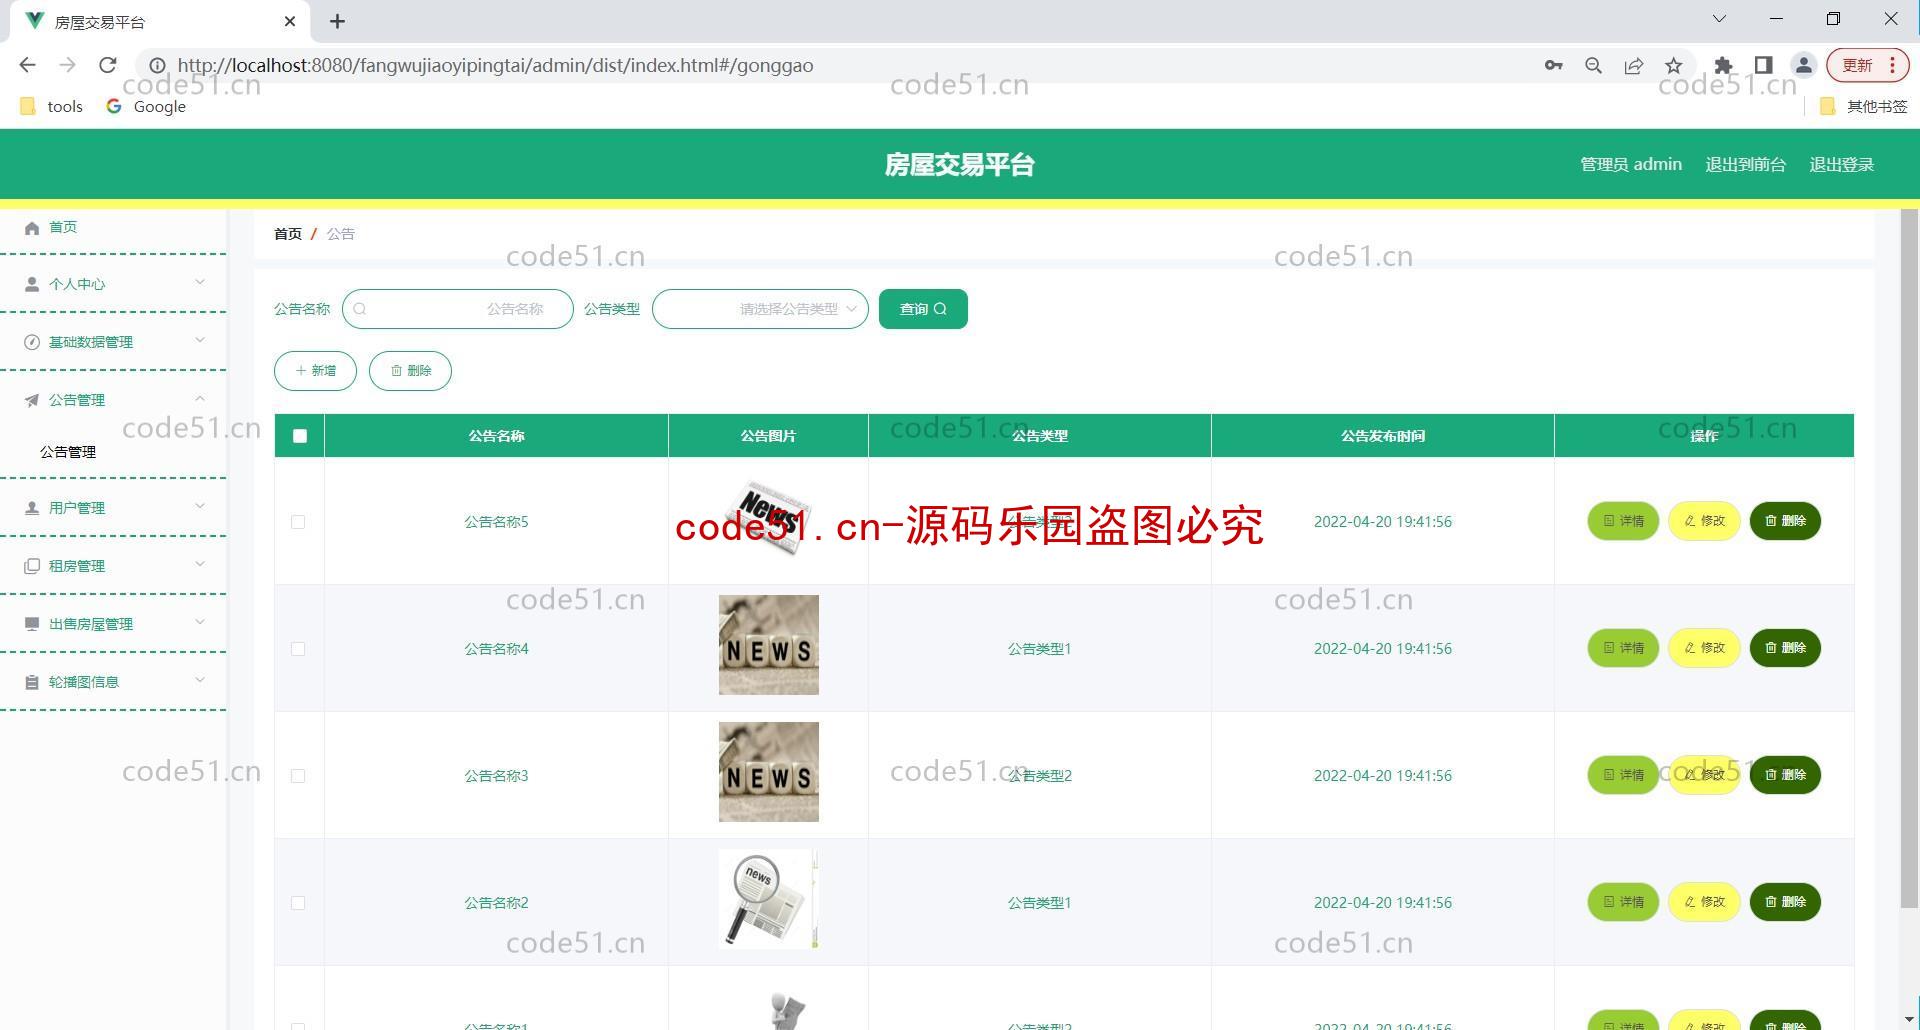This screenshot has width=1920, height=1030.
Task: Select the 公告管理 submenu item
Action: 68,452
